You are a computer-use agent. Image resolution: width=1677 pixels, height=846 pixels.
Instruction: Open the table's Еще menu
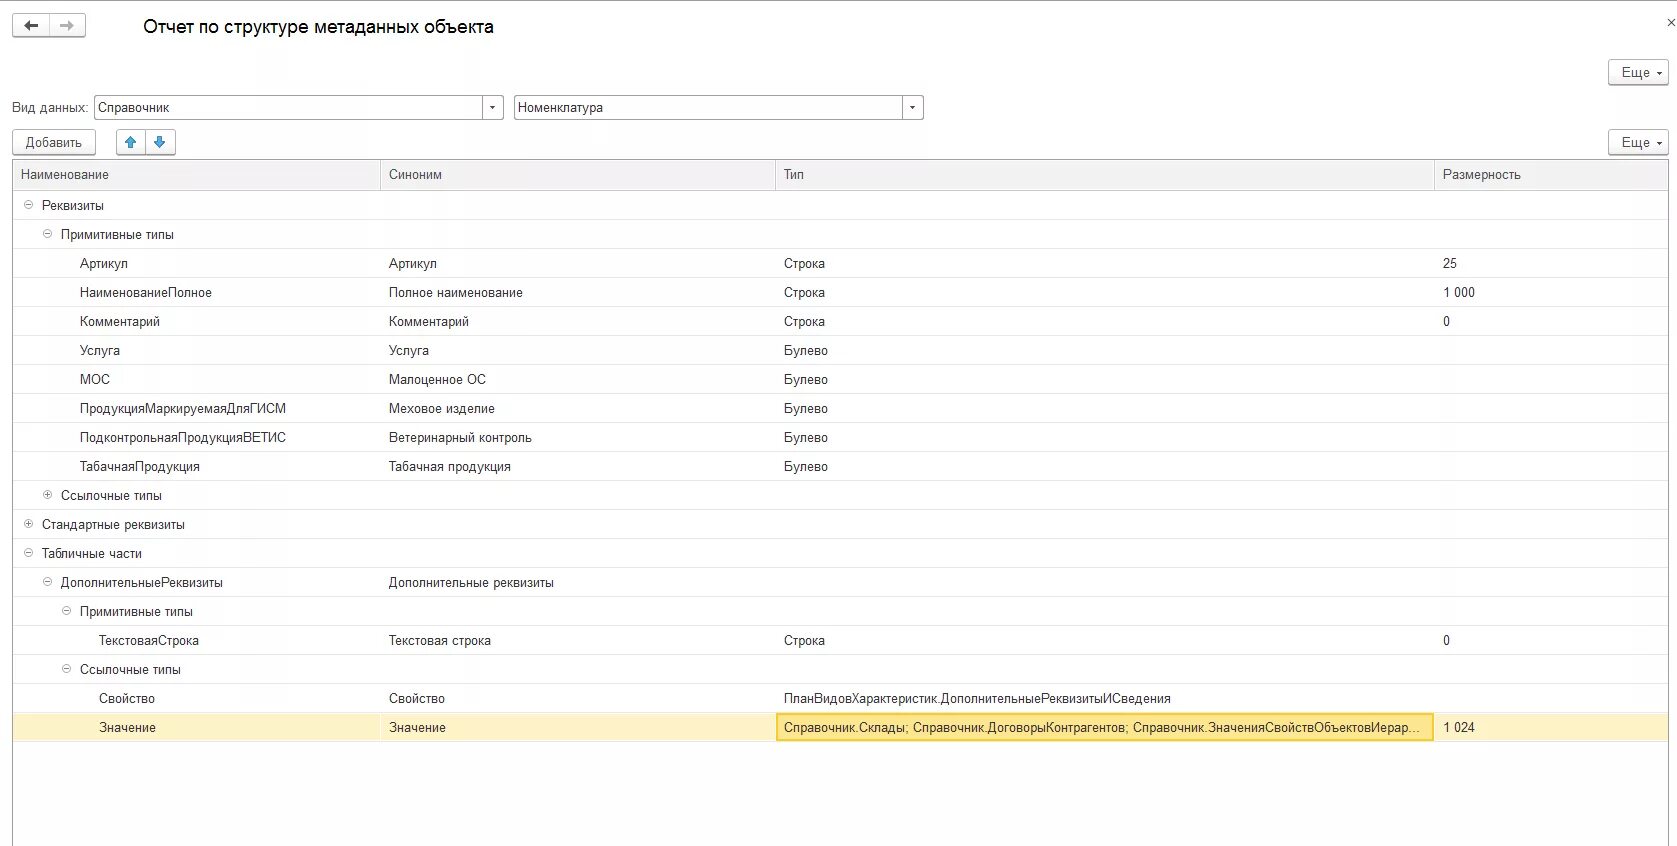coord(1637,142)
